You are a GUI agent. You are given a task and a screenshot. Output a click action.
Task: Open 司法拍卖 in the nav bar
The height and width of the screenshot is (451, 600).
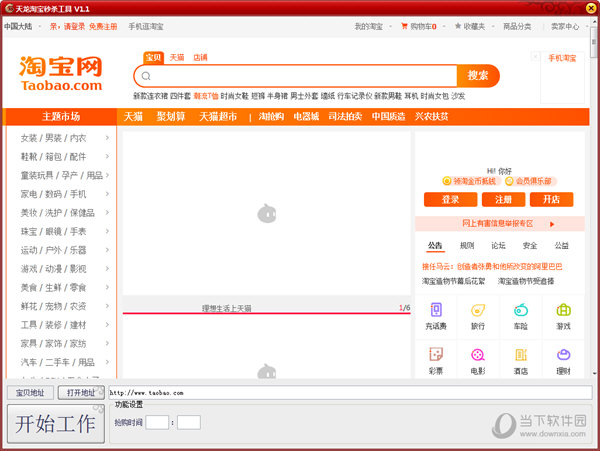345,117
